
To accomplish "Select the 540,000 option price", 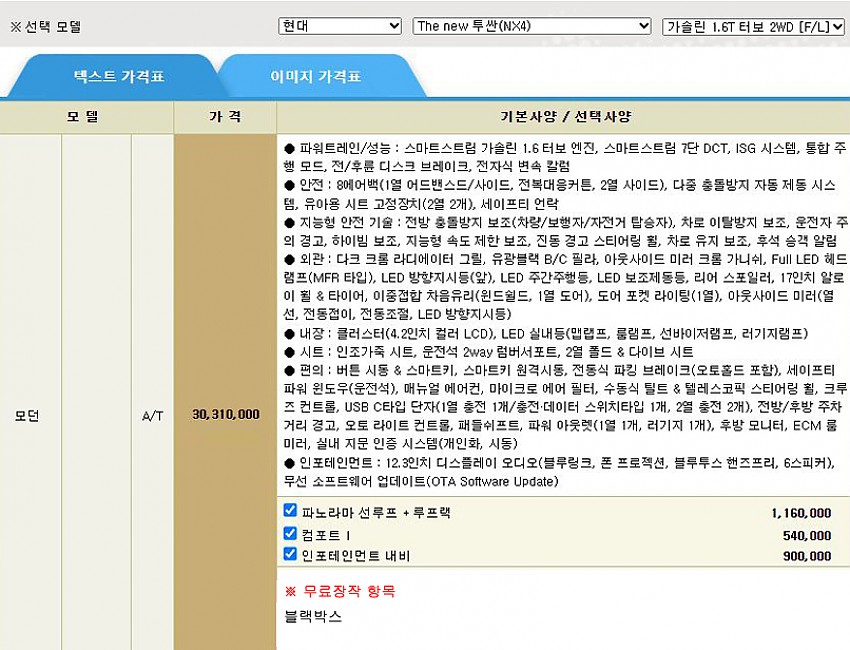I will coord(806,535).
